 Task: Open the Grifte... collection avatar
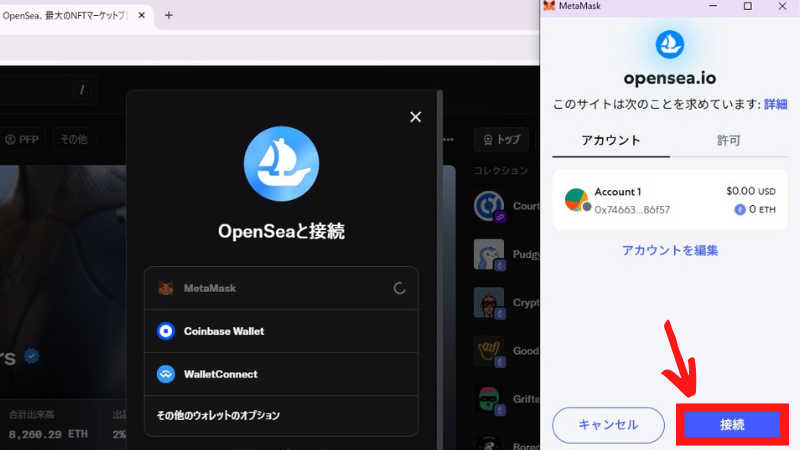point(489,399)
